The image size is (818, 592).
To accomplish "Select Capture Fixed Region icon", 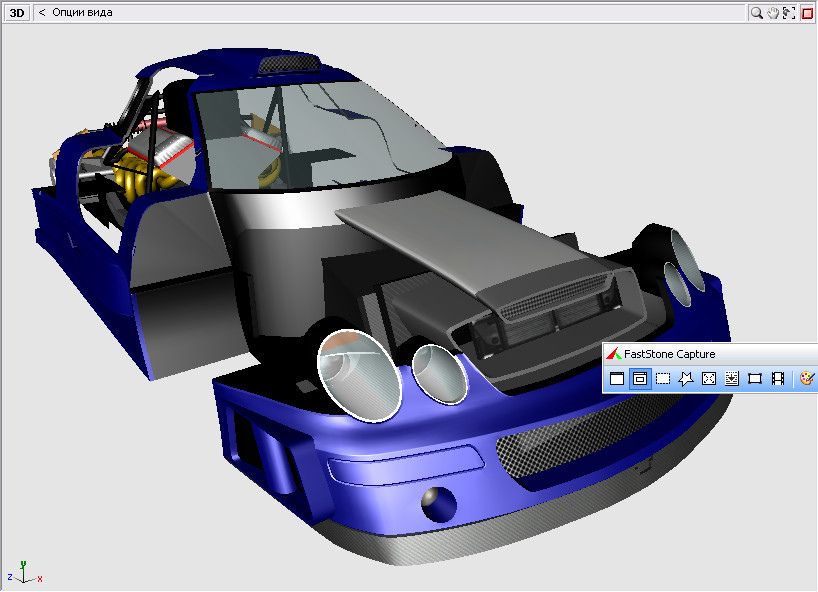I will click(755, 379).
